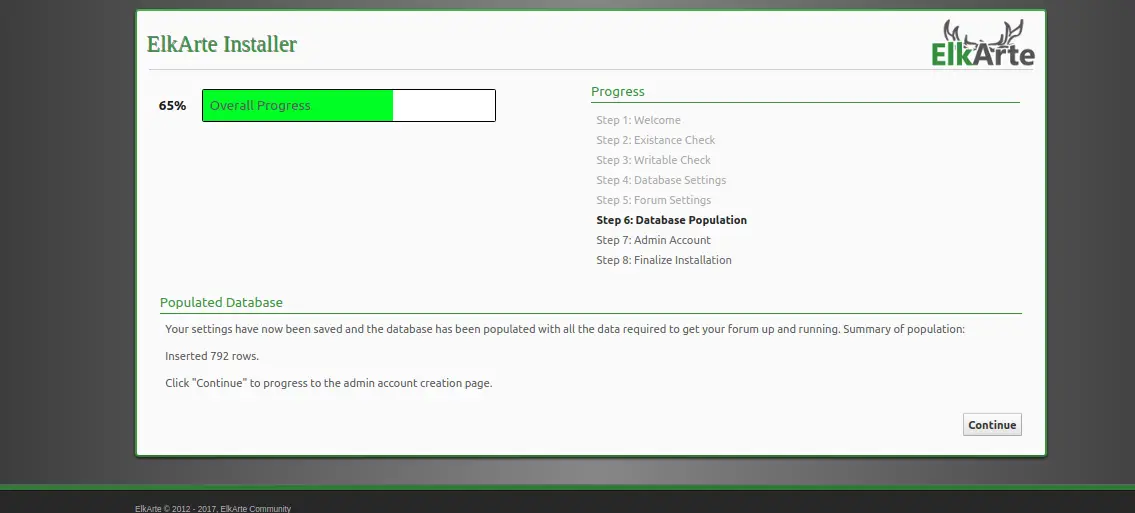The height and width of the screenshot is (513, 1135).
Task: Click the Overall Progress bar
Action: (349, 106)
